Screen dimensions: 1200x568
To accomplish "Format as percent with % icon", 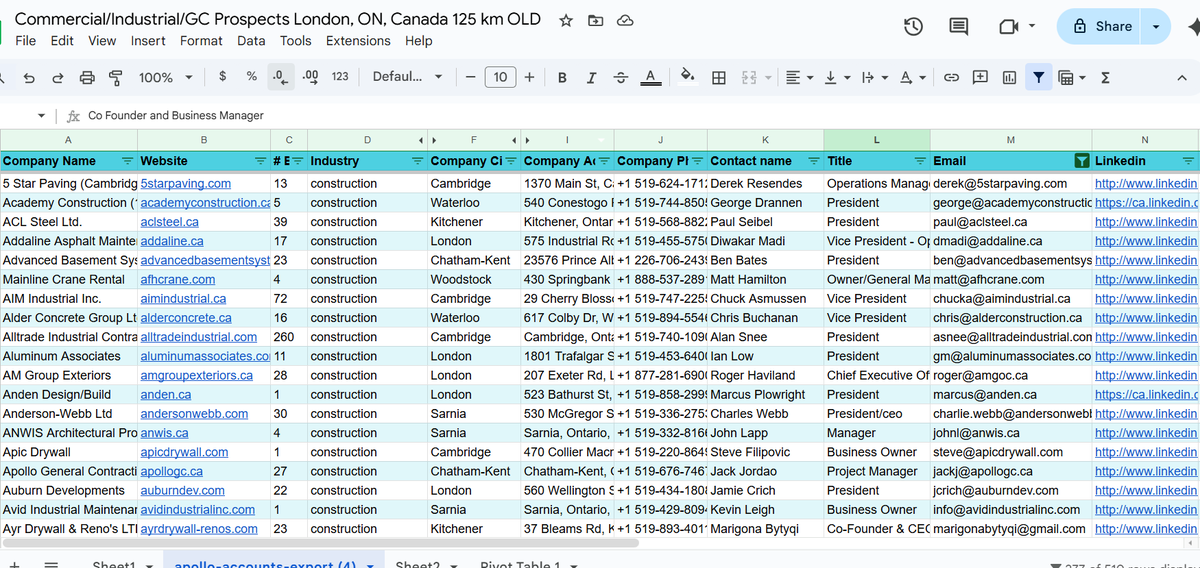I will point(252,77).
